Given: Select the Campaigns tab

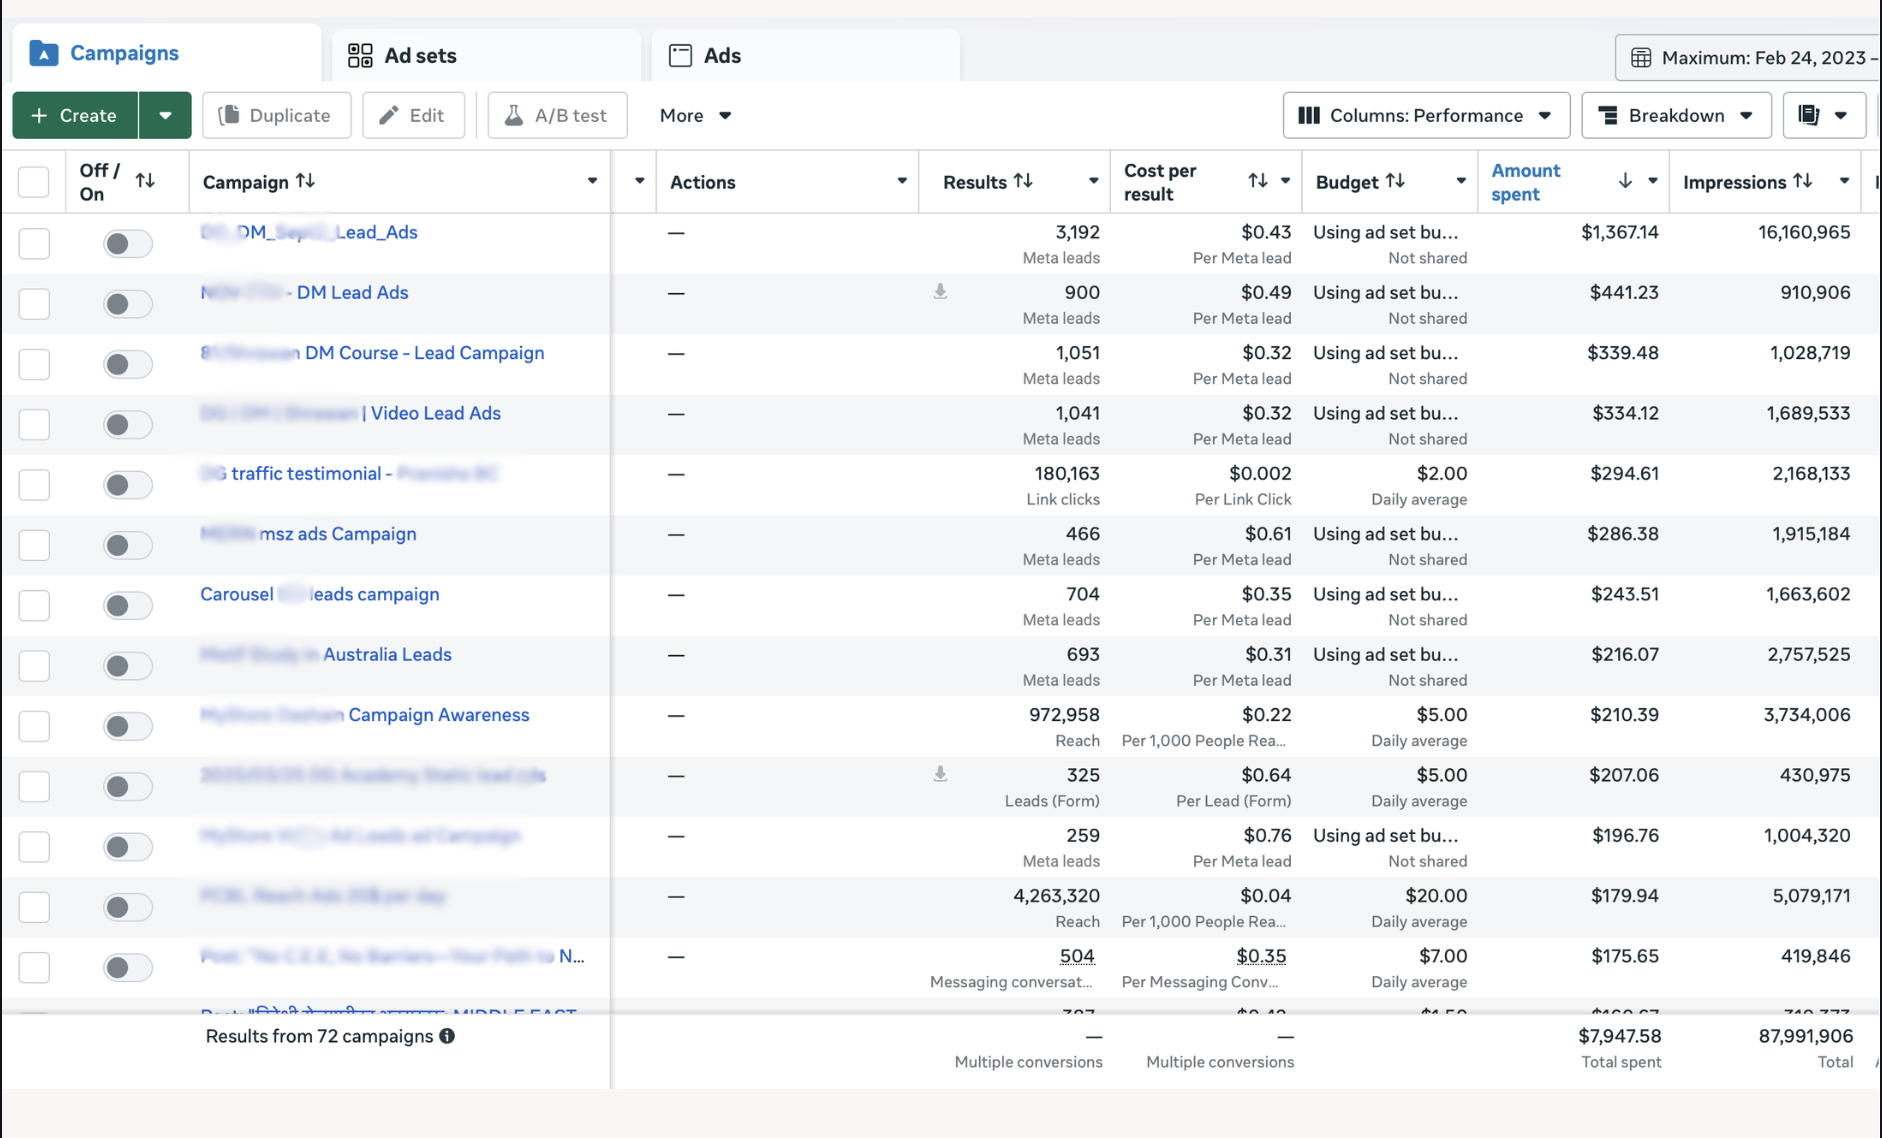Looking at the screenshot, I should click(167, 53).
